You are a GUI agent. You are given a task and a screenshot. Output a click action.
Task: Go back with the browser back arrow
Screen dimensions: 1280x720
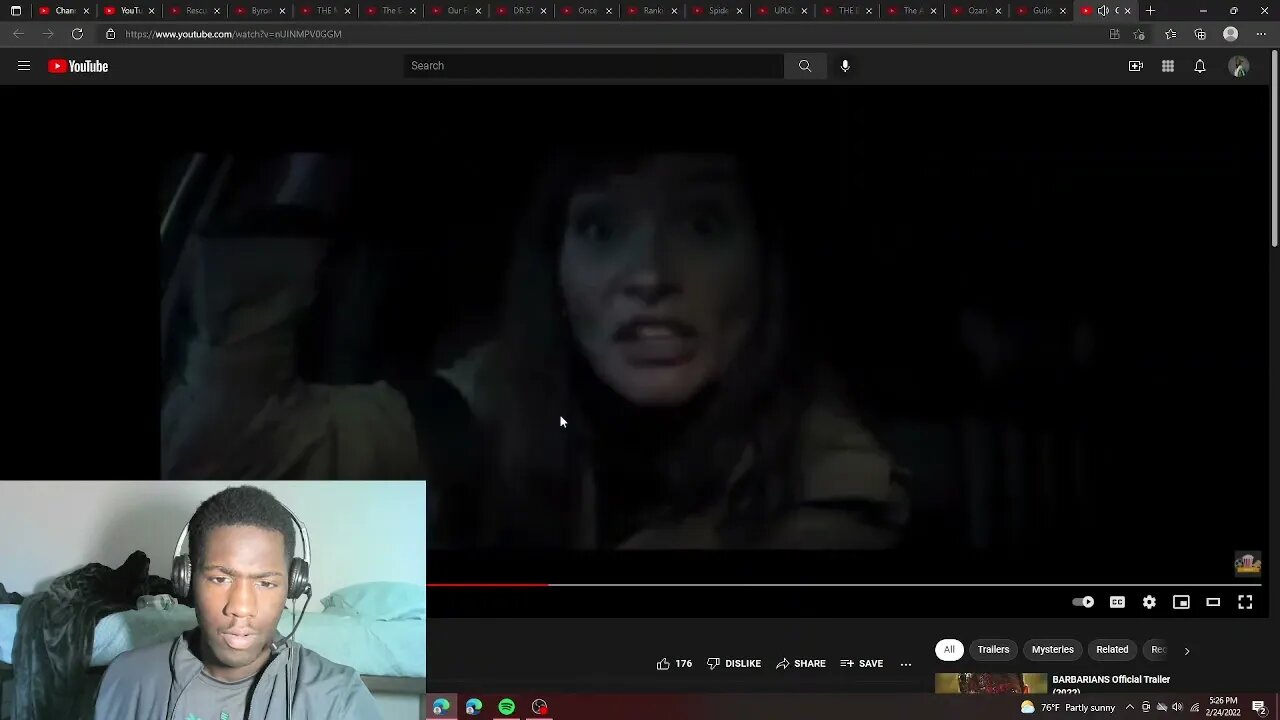(19, 34)
